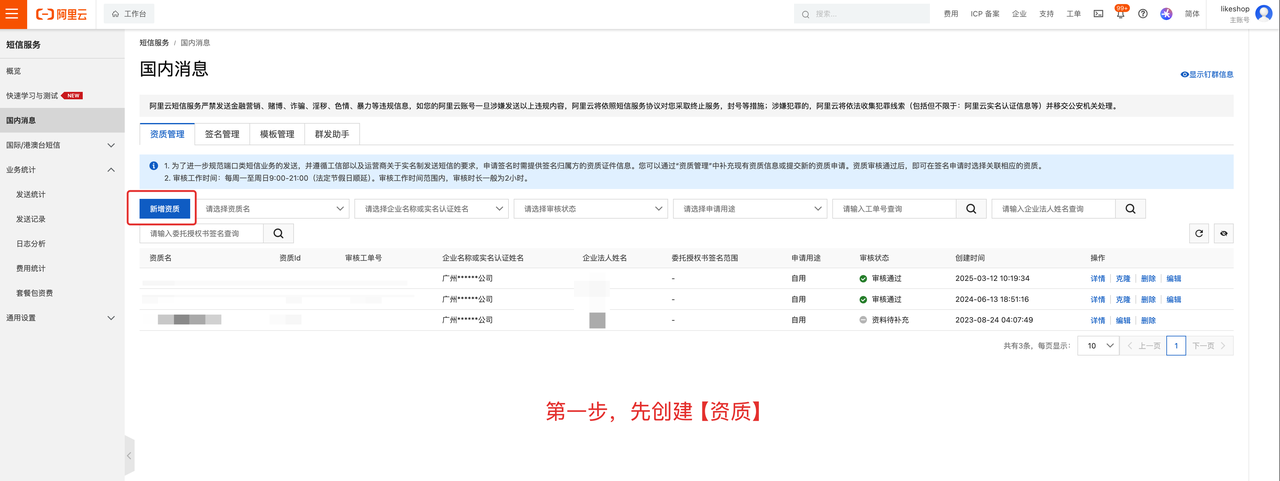Open page size dropdown showing 10
The width and height of the screenshot is (1280, 481).
click(x=1097, y=345)
